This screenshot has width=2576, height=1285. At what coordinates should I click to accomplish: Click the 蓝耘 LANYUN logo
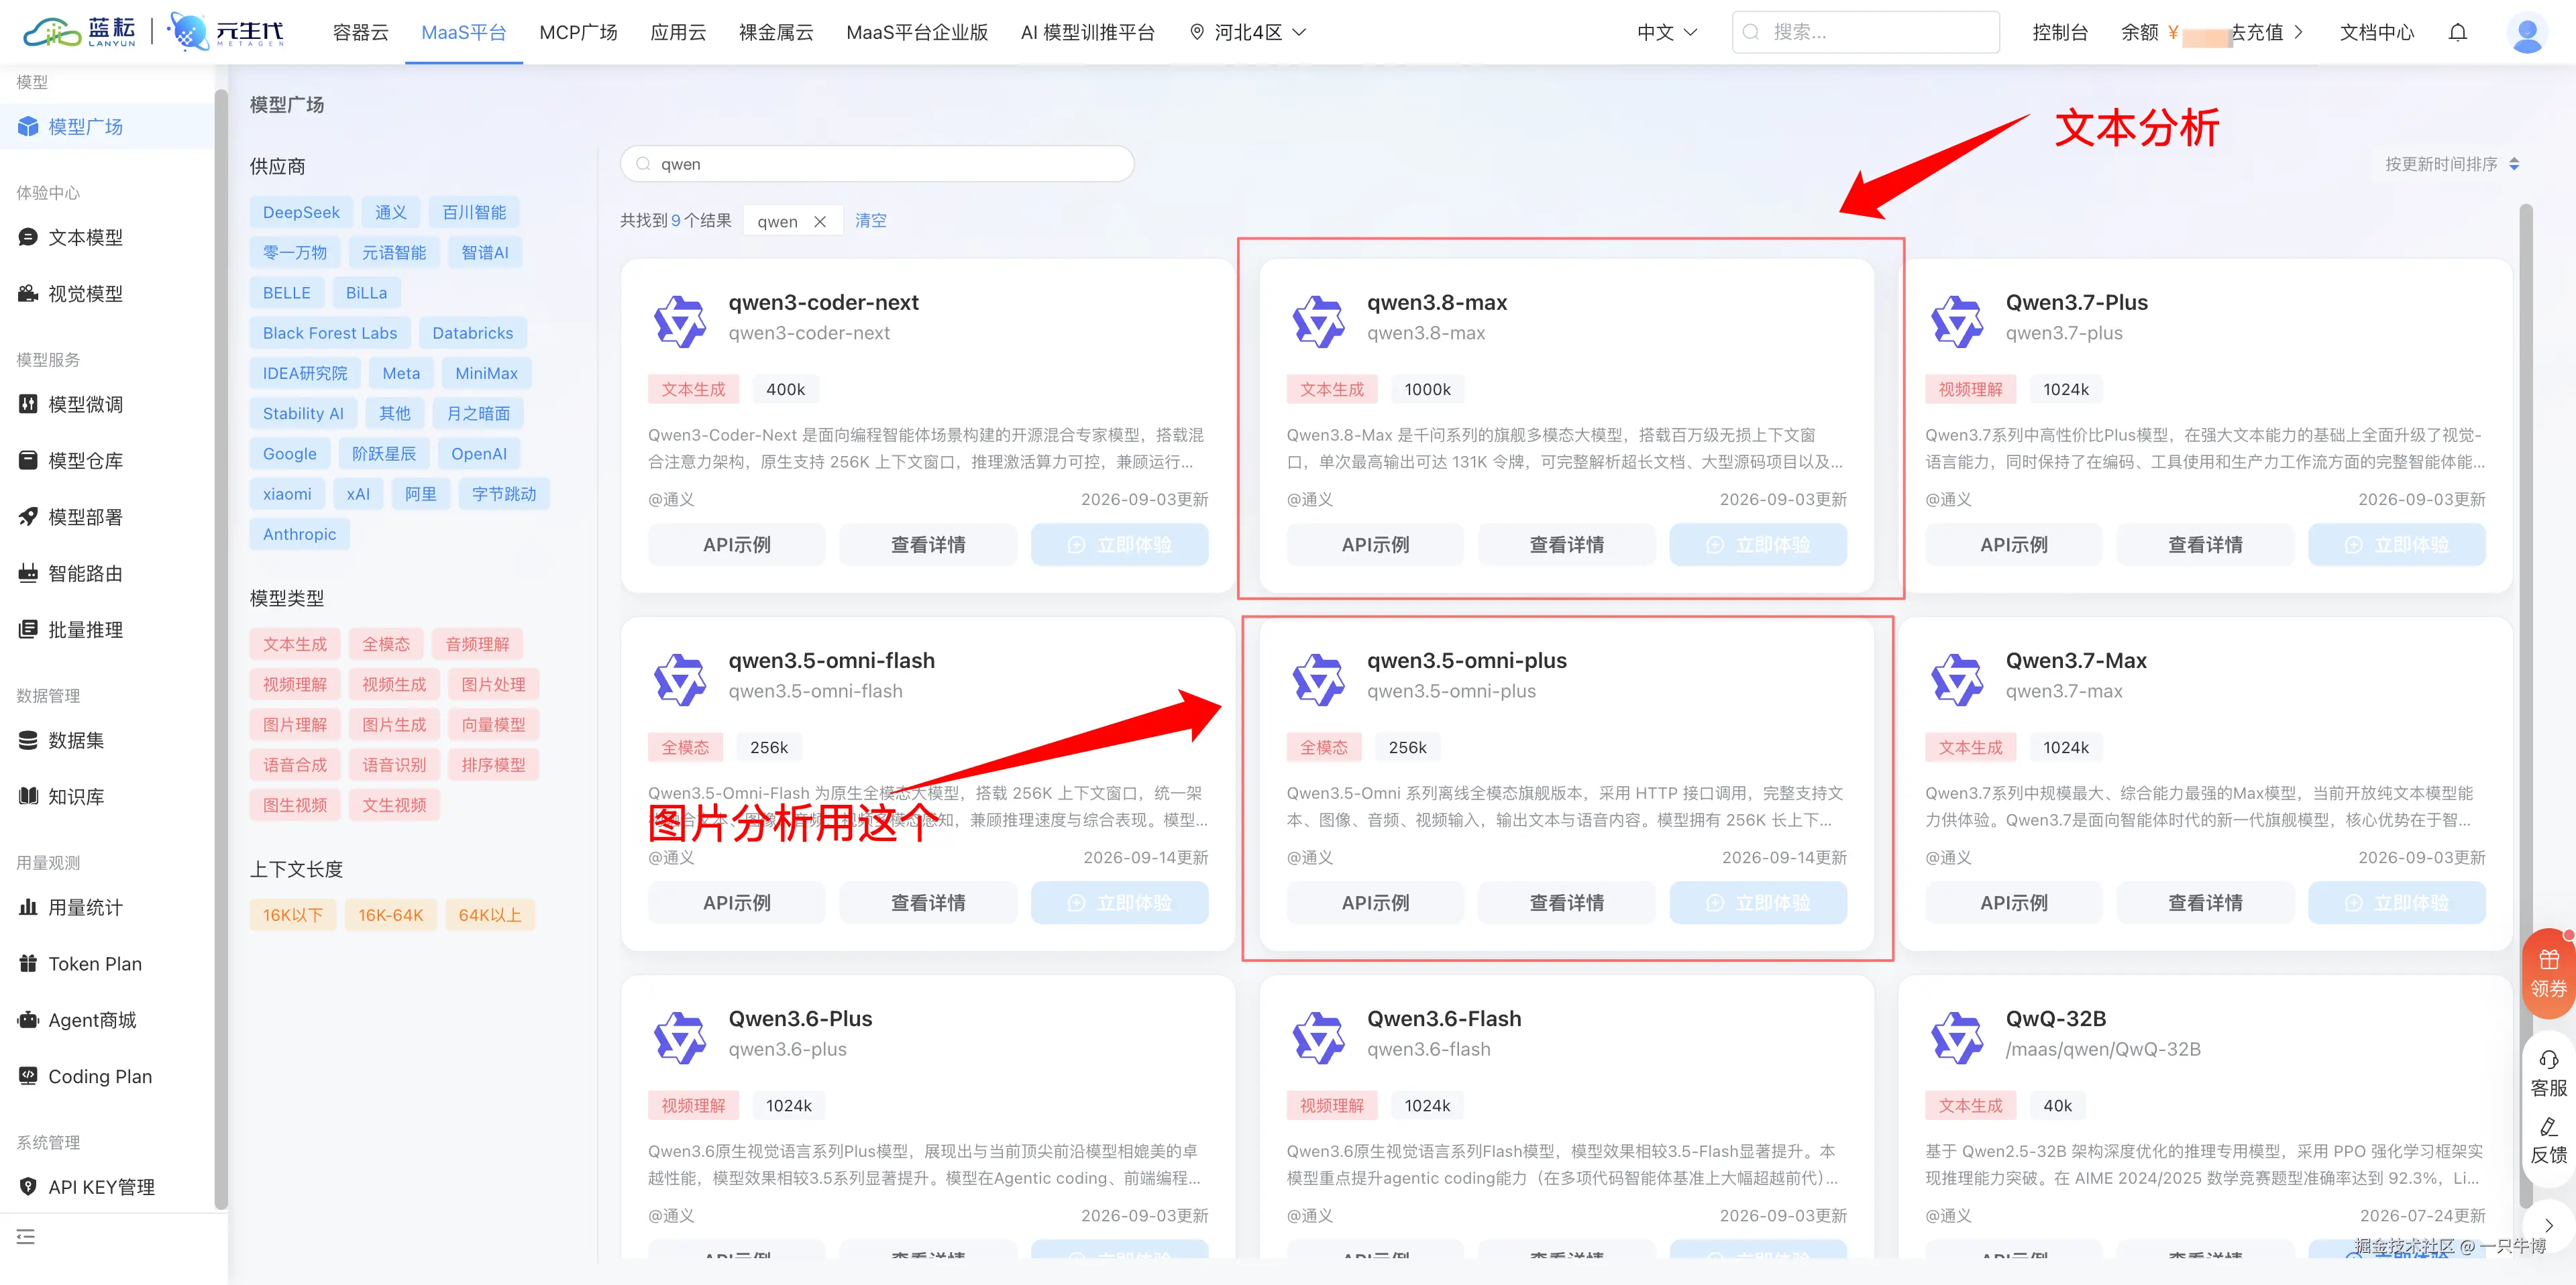pyautogui.click(x=80, y=32)
